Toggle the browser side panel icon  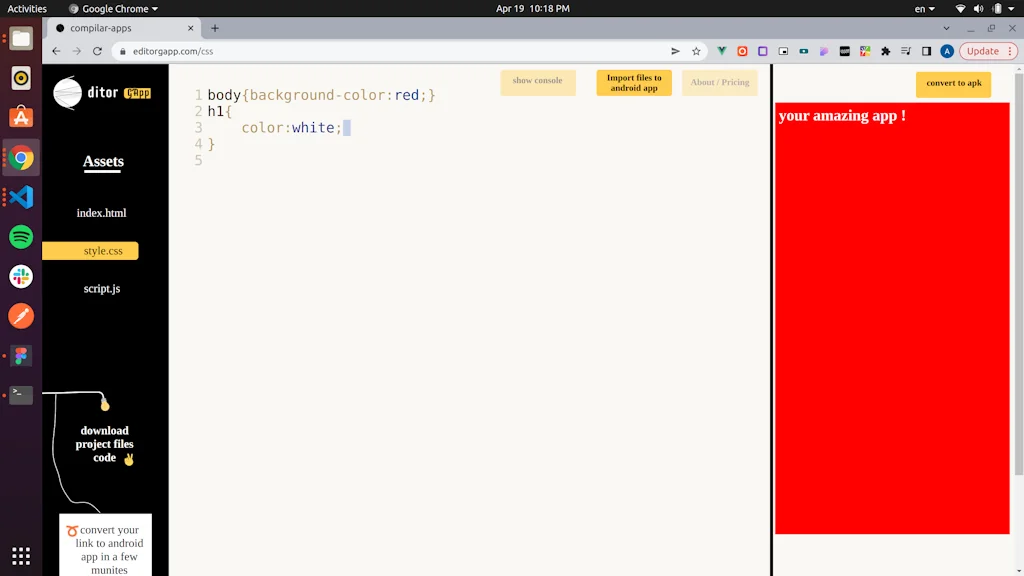click(x=927, y=51)
